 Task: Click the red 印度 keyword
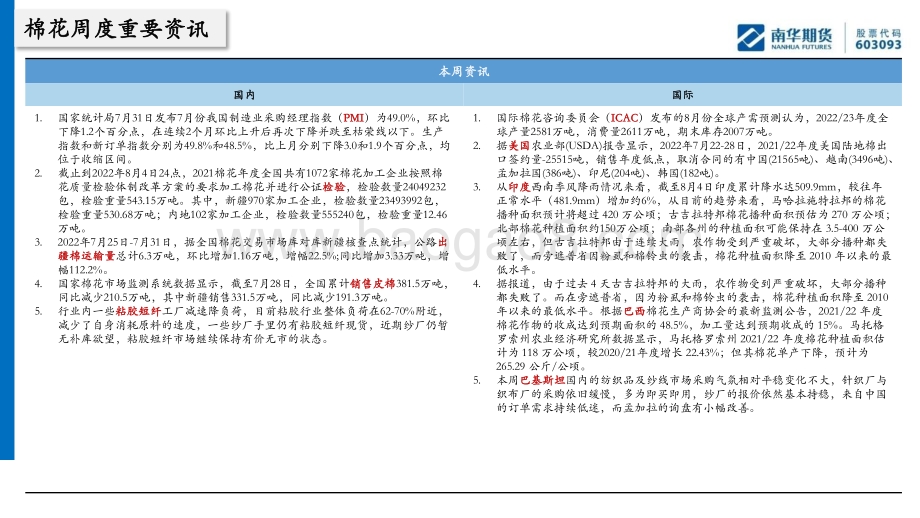(x=519, y=187)
